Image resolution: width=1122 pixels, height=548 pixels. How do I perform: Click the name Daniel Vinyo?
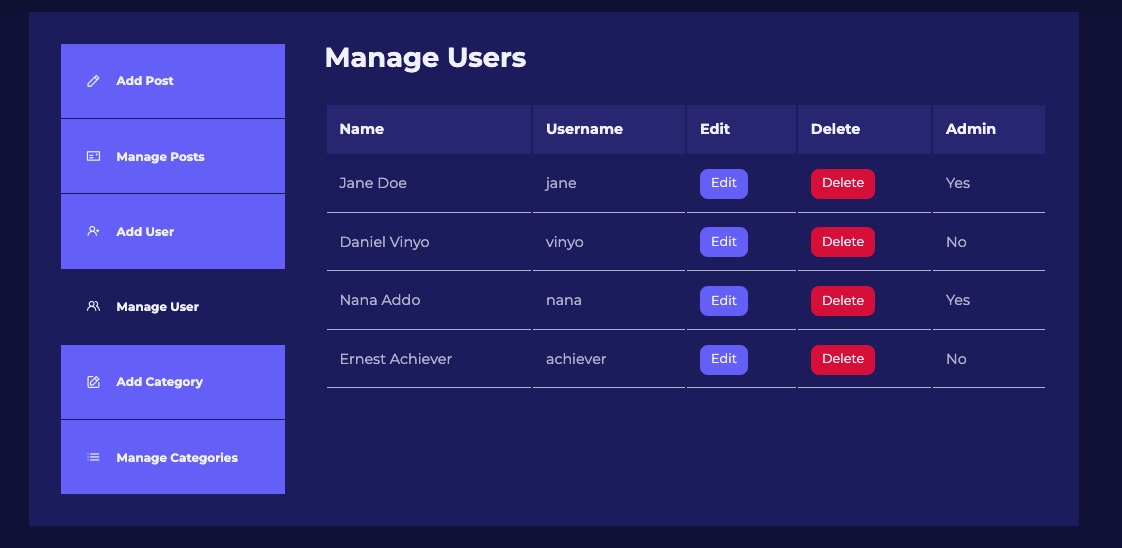click(384, 242)
